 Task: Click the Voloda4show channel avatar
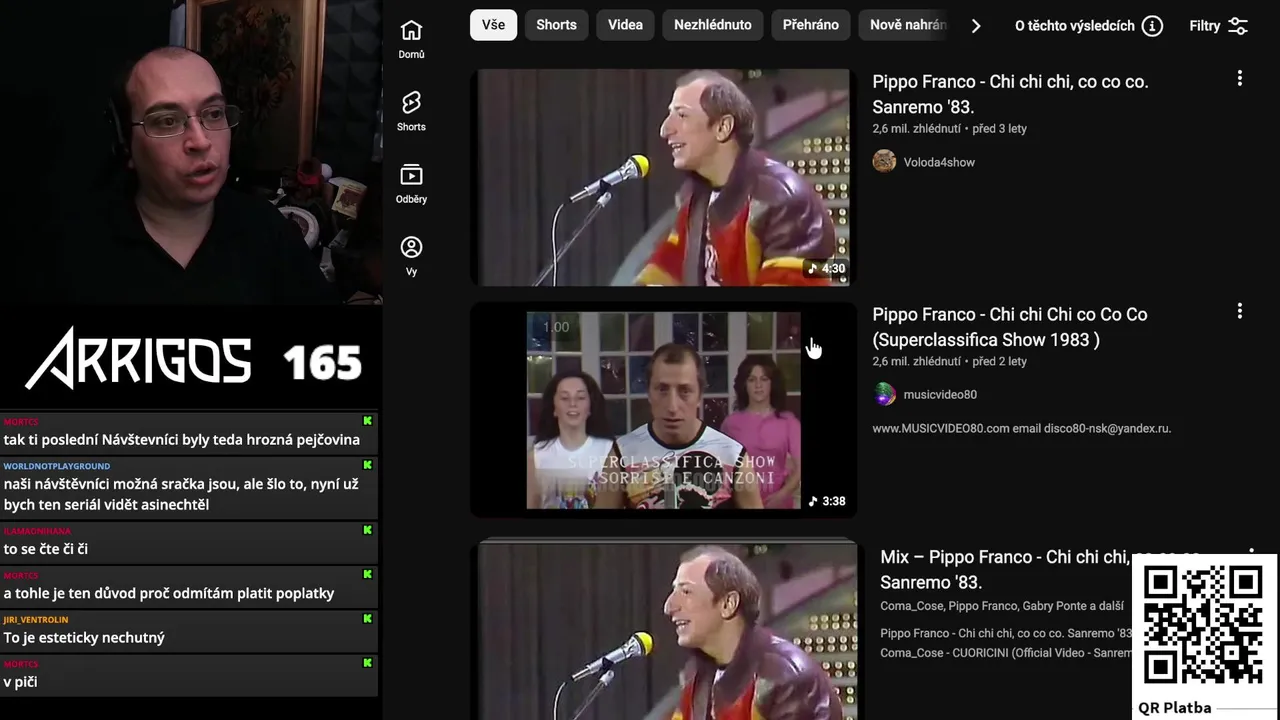(884, 161)
